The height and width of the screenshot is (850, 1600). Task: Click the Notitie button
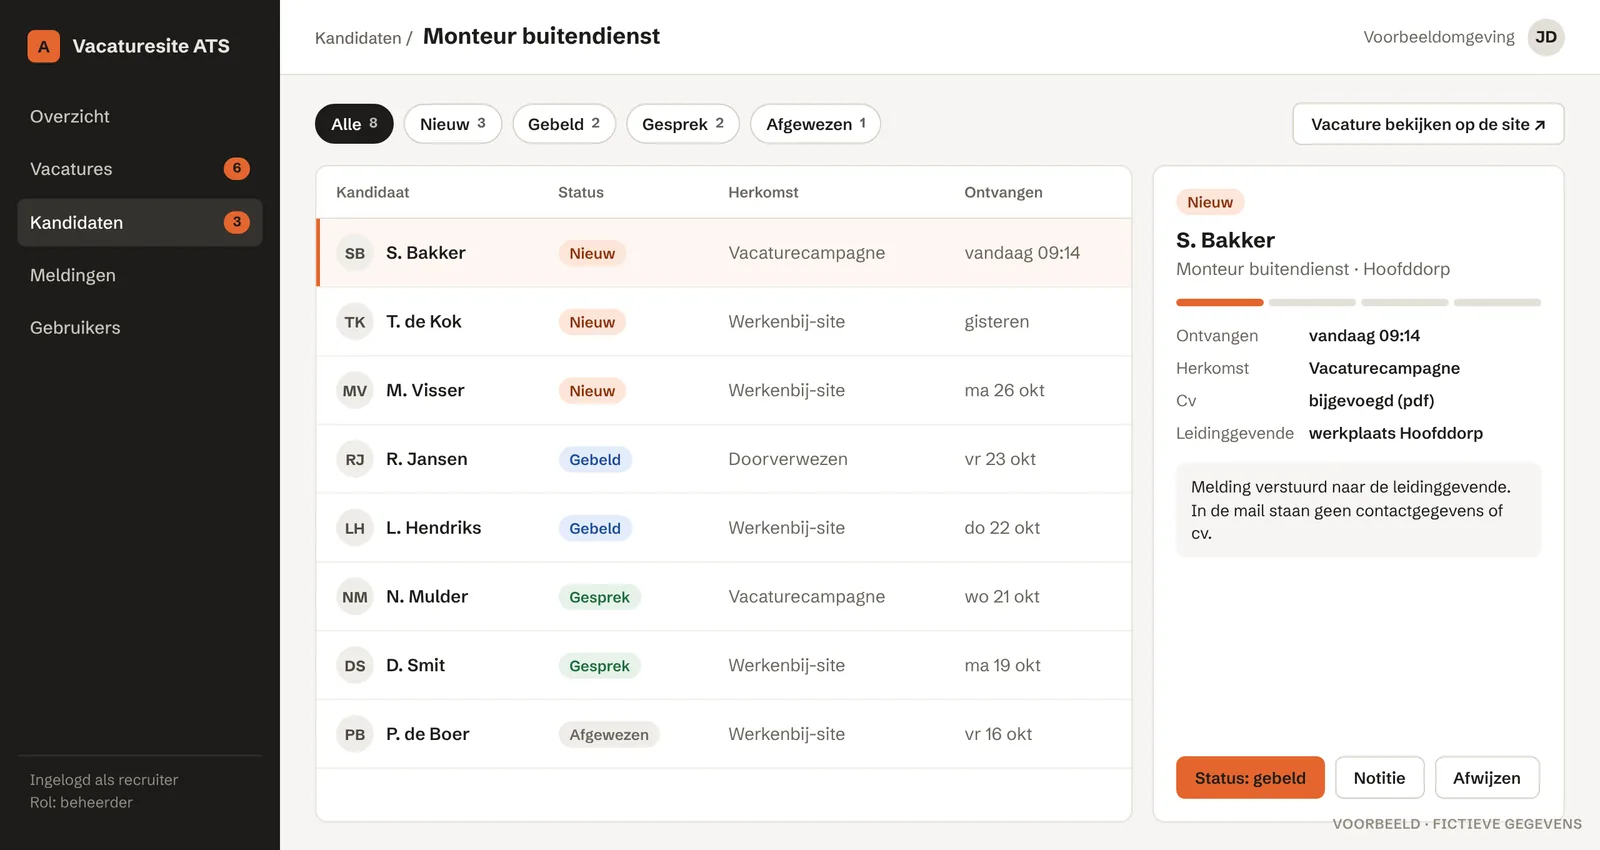click(1380, 778)
